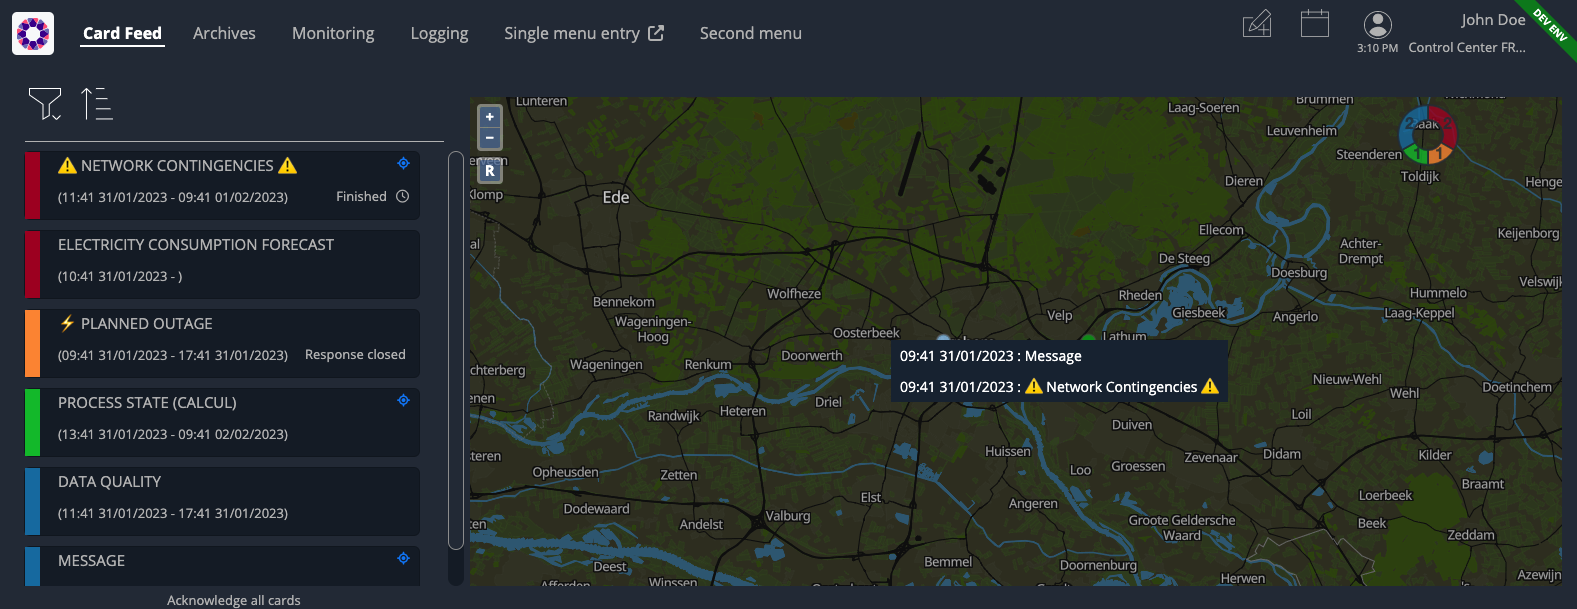1577x609 pixels.
Task: Select the Planned Outage card
Action: coord(222,343)
